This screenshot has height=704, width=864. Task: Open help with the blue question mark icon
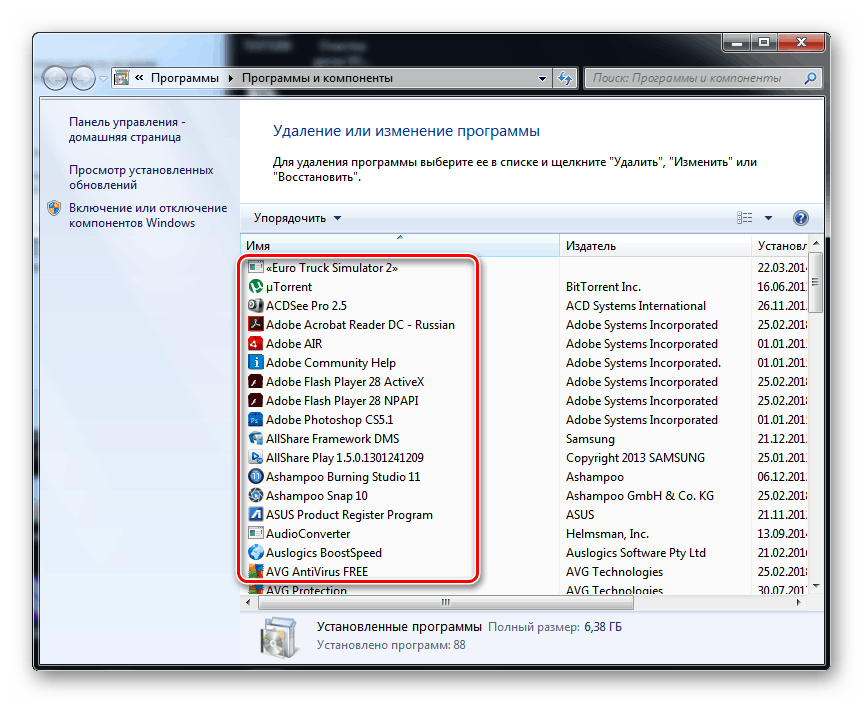[x=801, y=218]
